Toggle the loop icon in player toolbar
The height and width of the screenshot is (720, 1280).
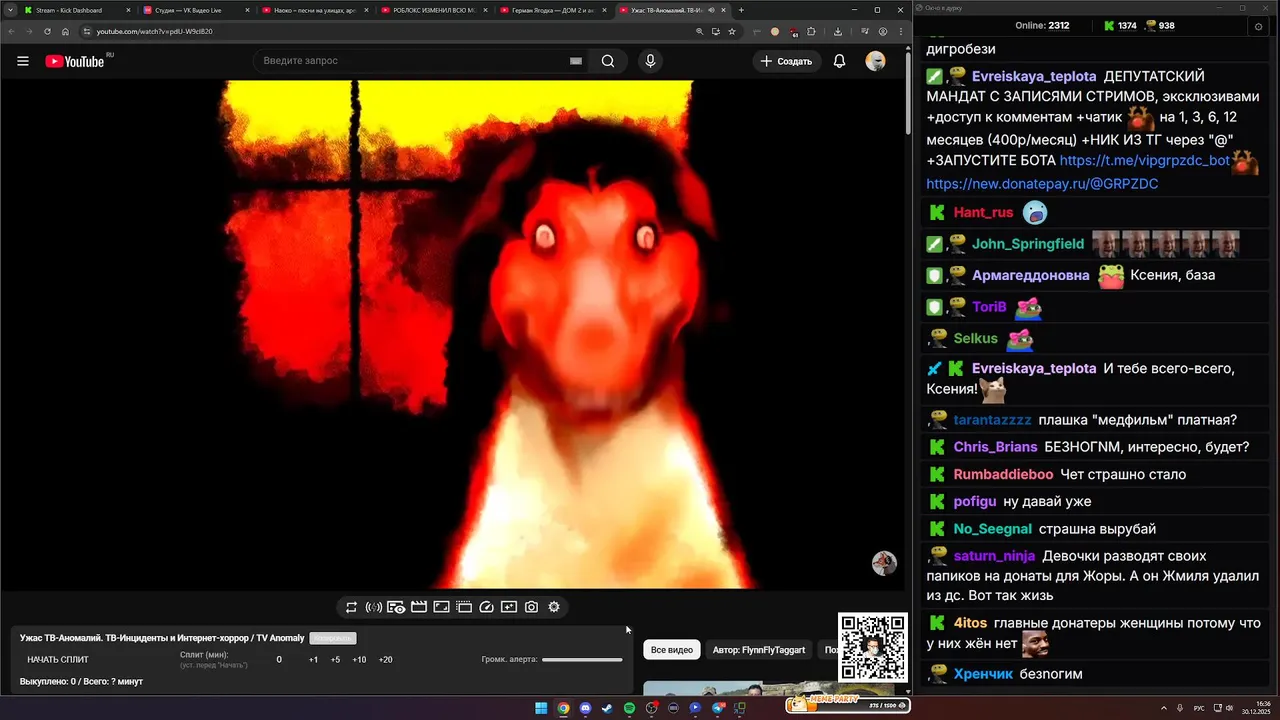tap(351, 607)
